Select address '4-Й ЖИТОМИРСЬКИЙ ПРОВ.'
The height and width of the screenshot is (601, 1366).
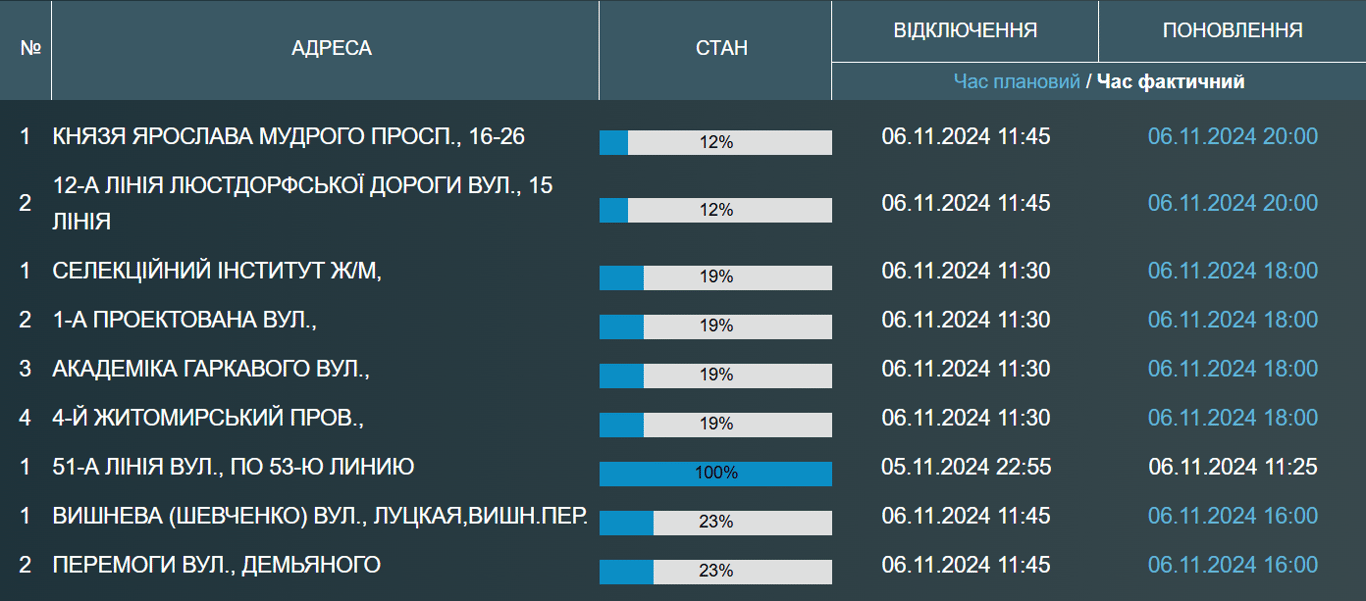click(x=208, y=418)
